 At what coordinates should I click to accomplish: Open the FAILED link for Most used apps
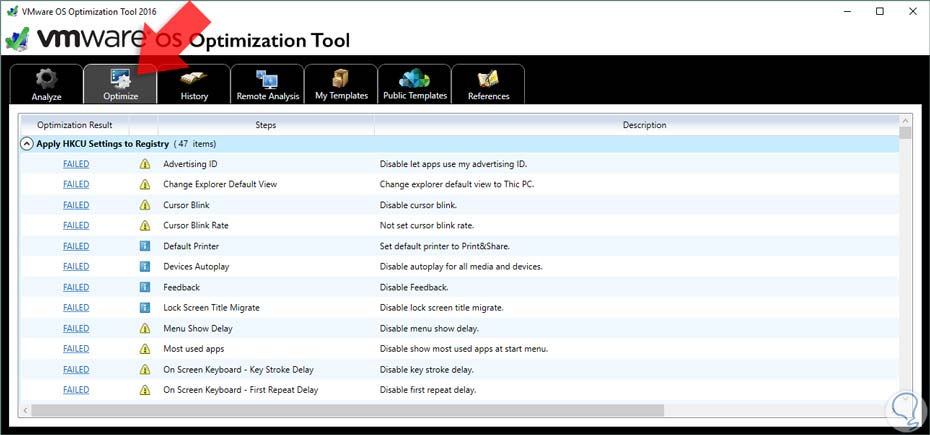[x=76, y=348]
